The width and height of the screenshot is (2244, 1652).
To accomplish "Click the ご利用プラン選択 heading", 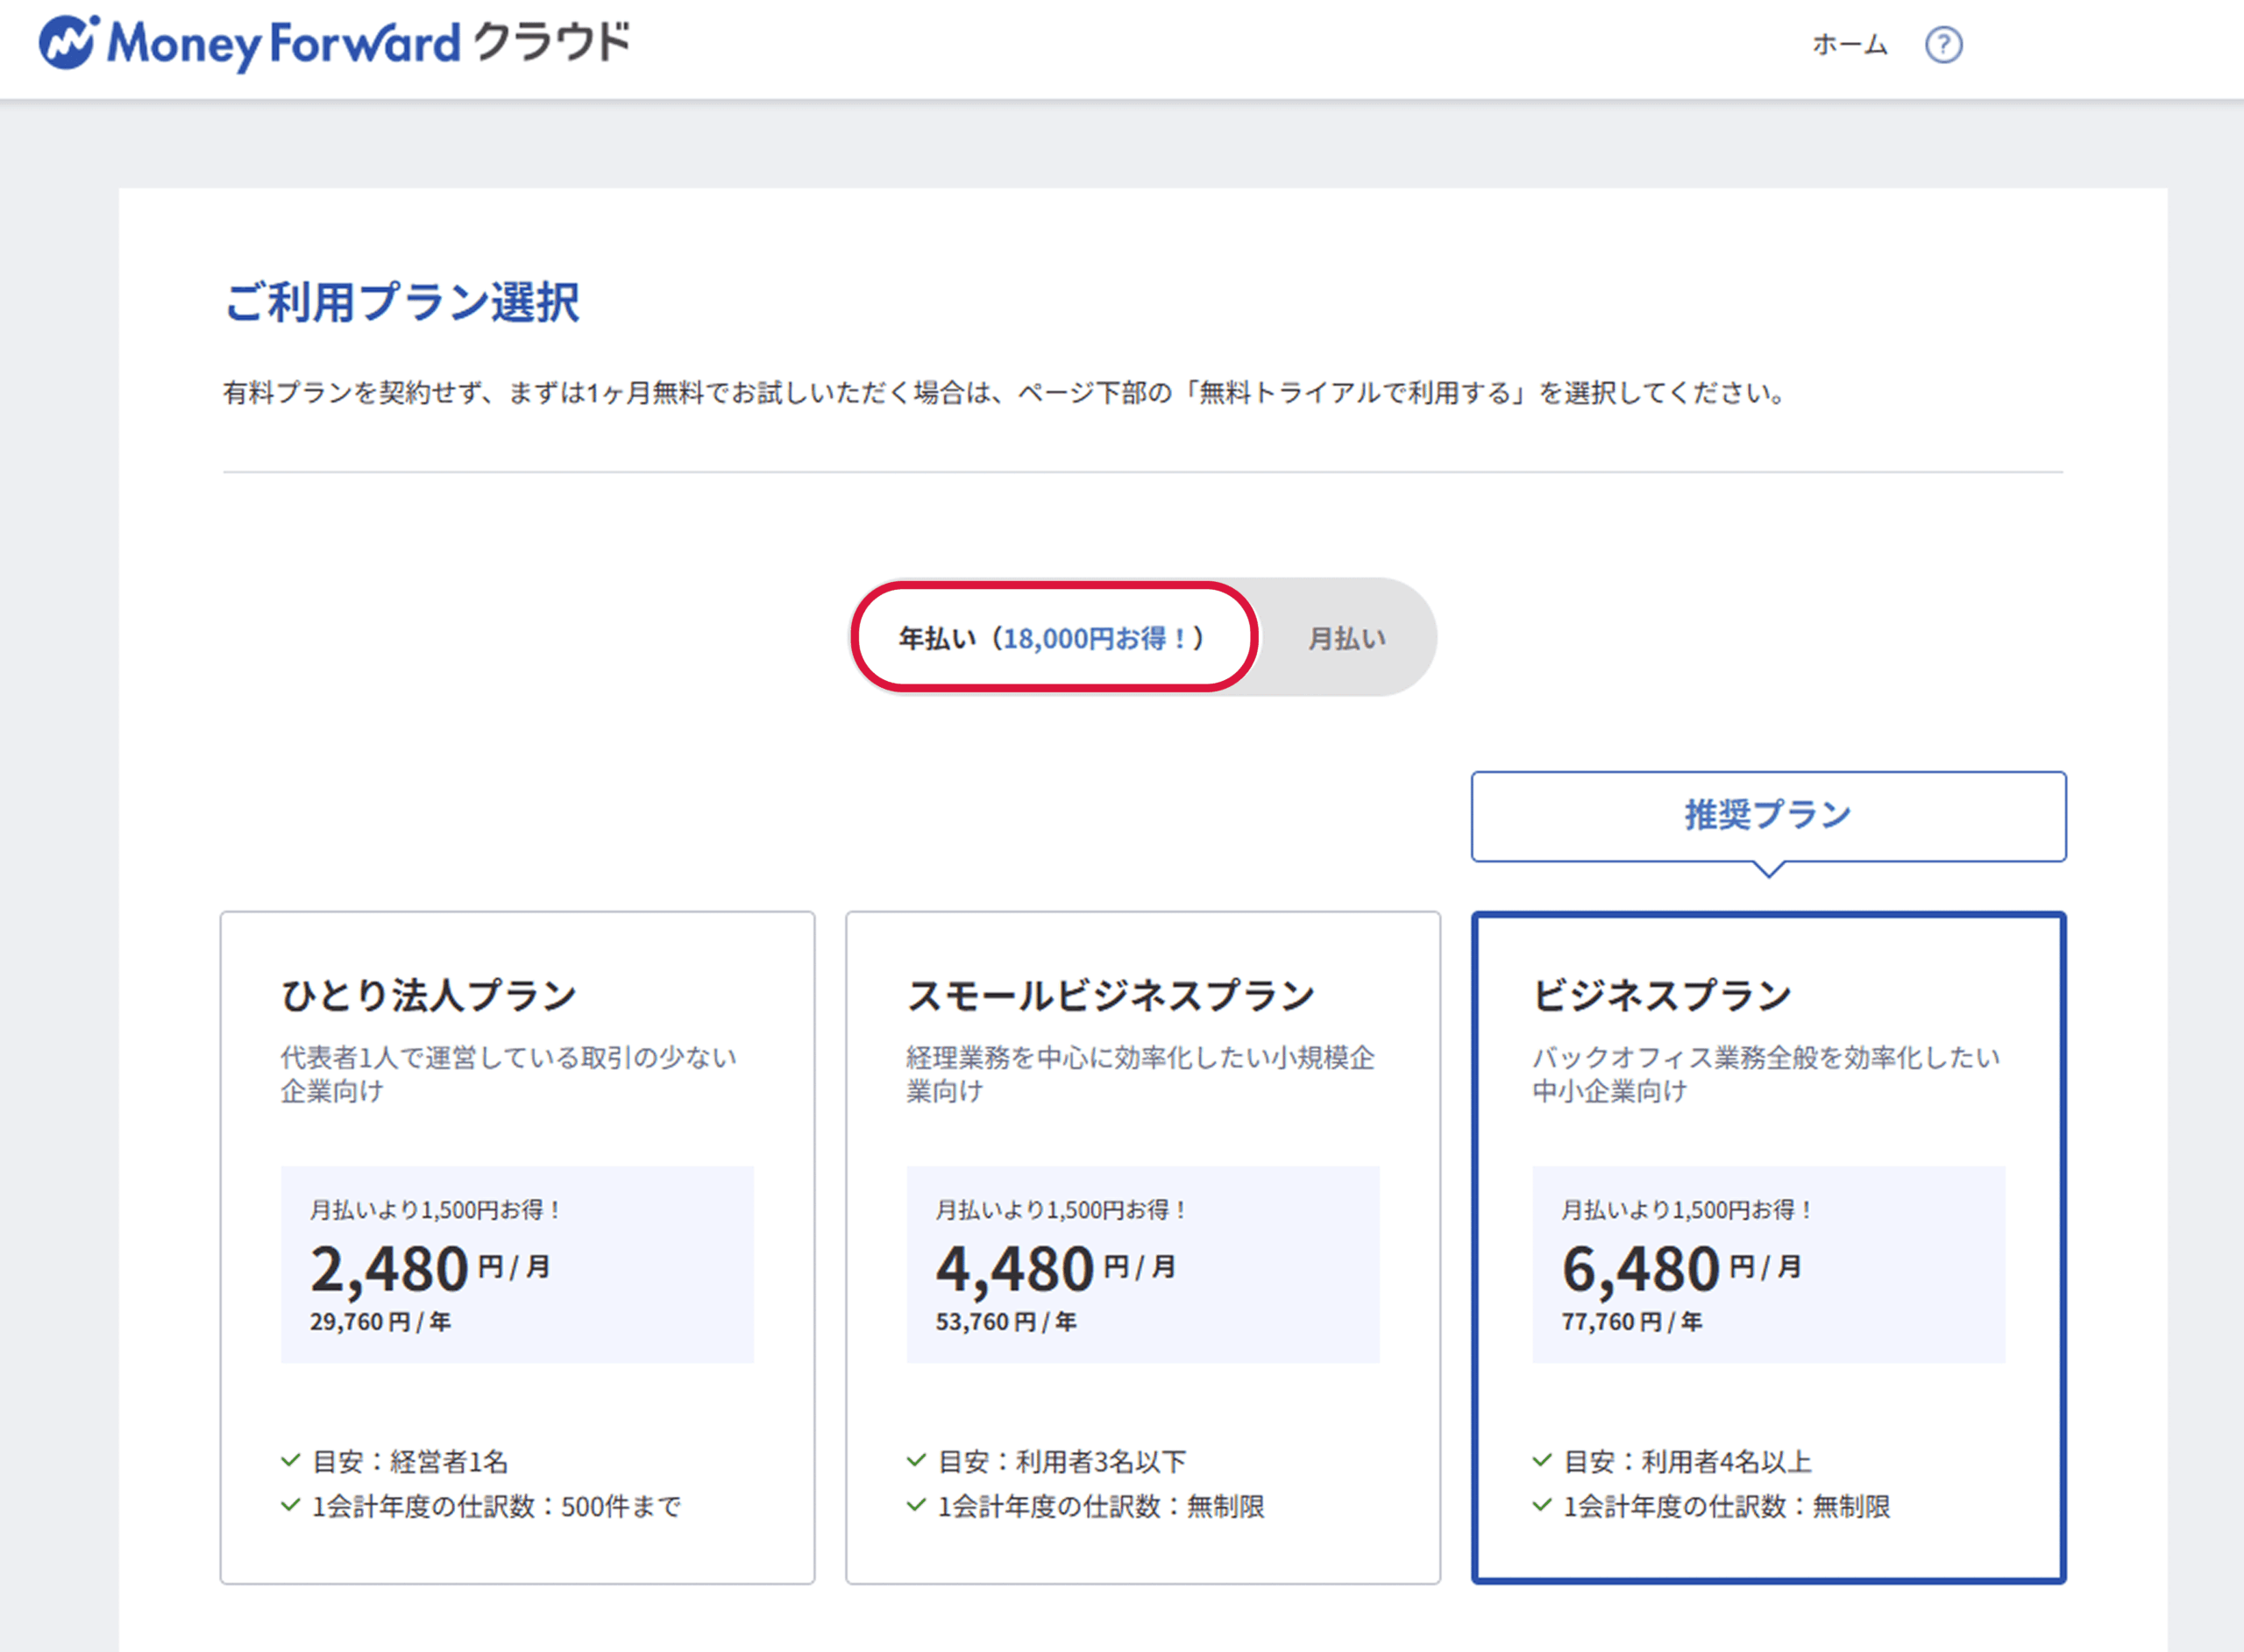I will click(402, 302).
